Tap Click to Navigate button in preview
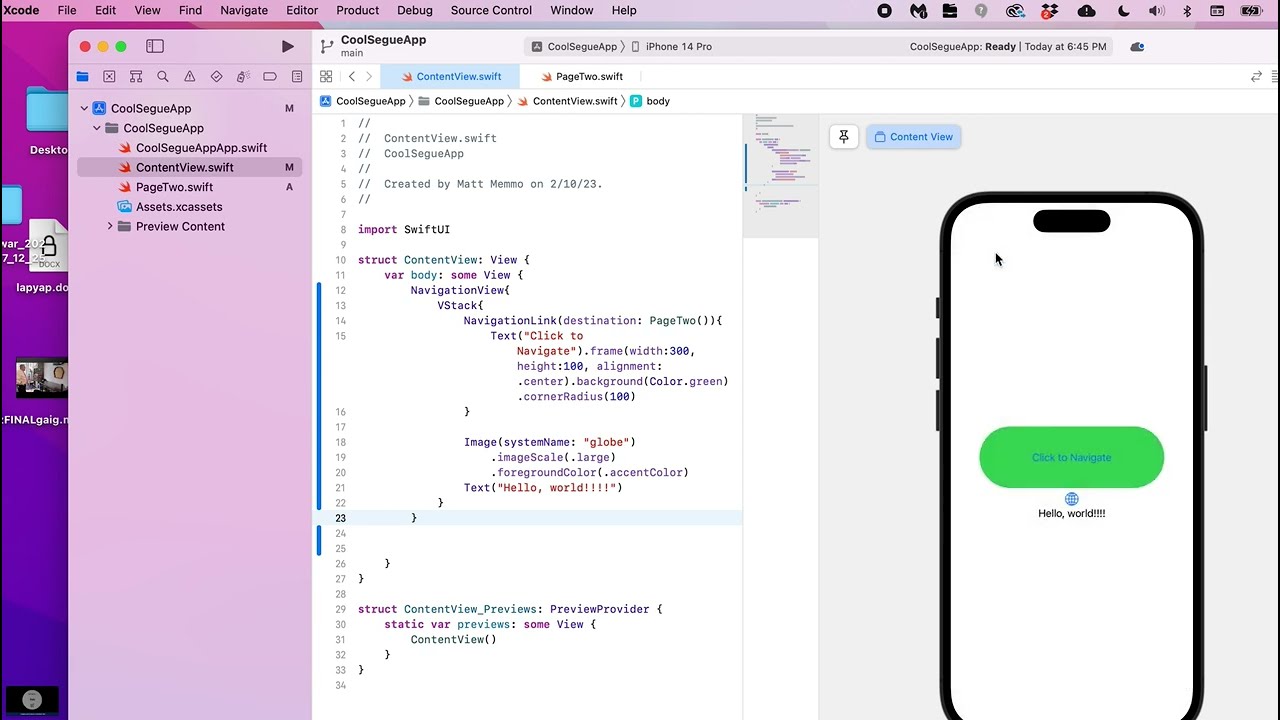1280x720 pixels. [1071, 458]
